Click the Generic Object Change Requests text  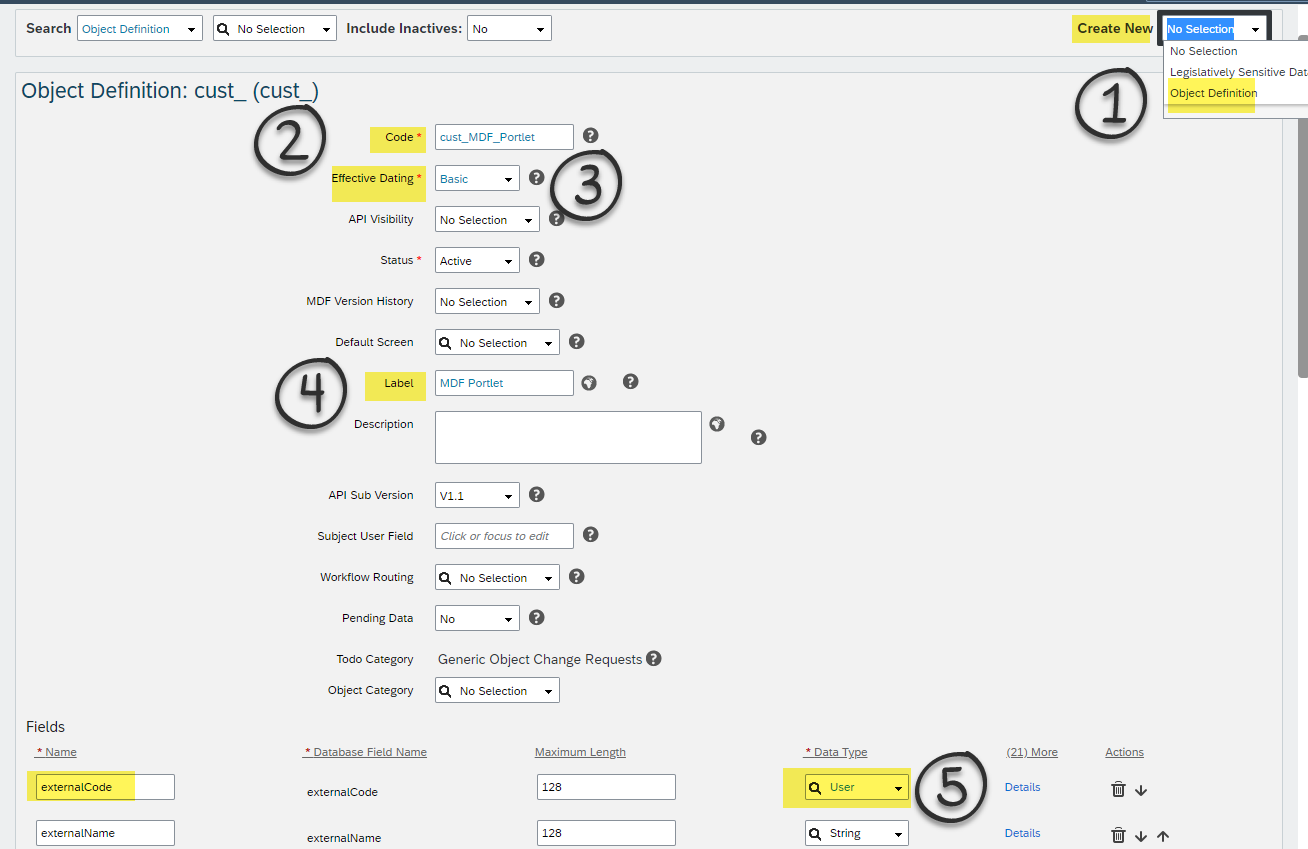540,659
